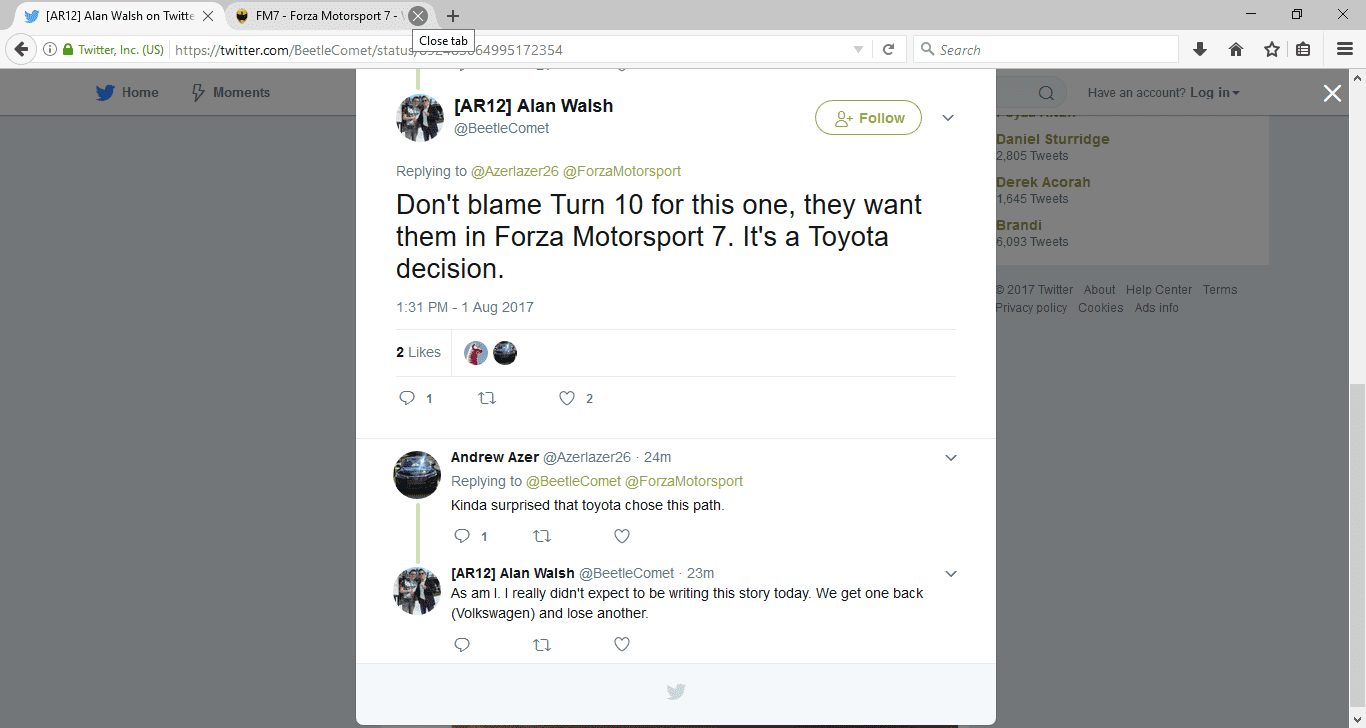This screenshot has width=1366, height=728.
Task: Open the Log in dropdown
Action: 1214,92
